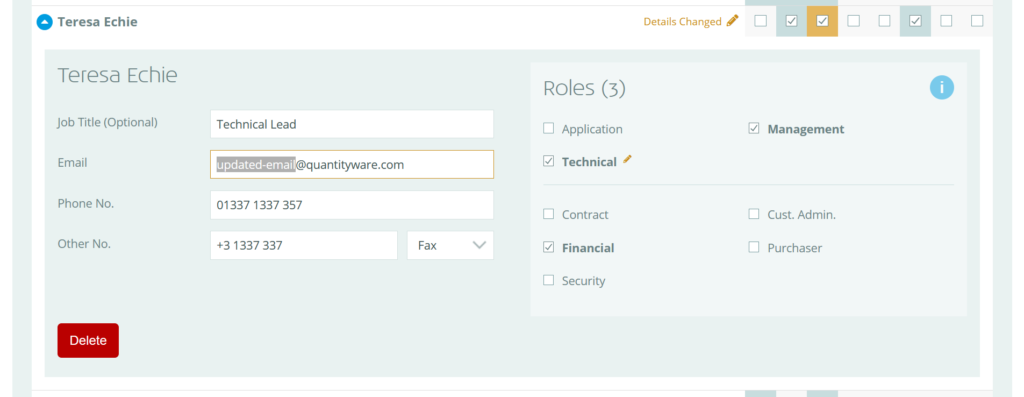
Task: Enable the Contract role checkbox
Action: [549, 214]
